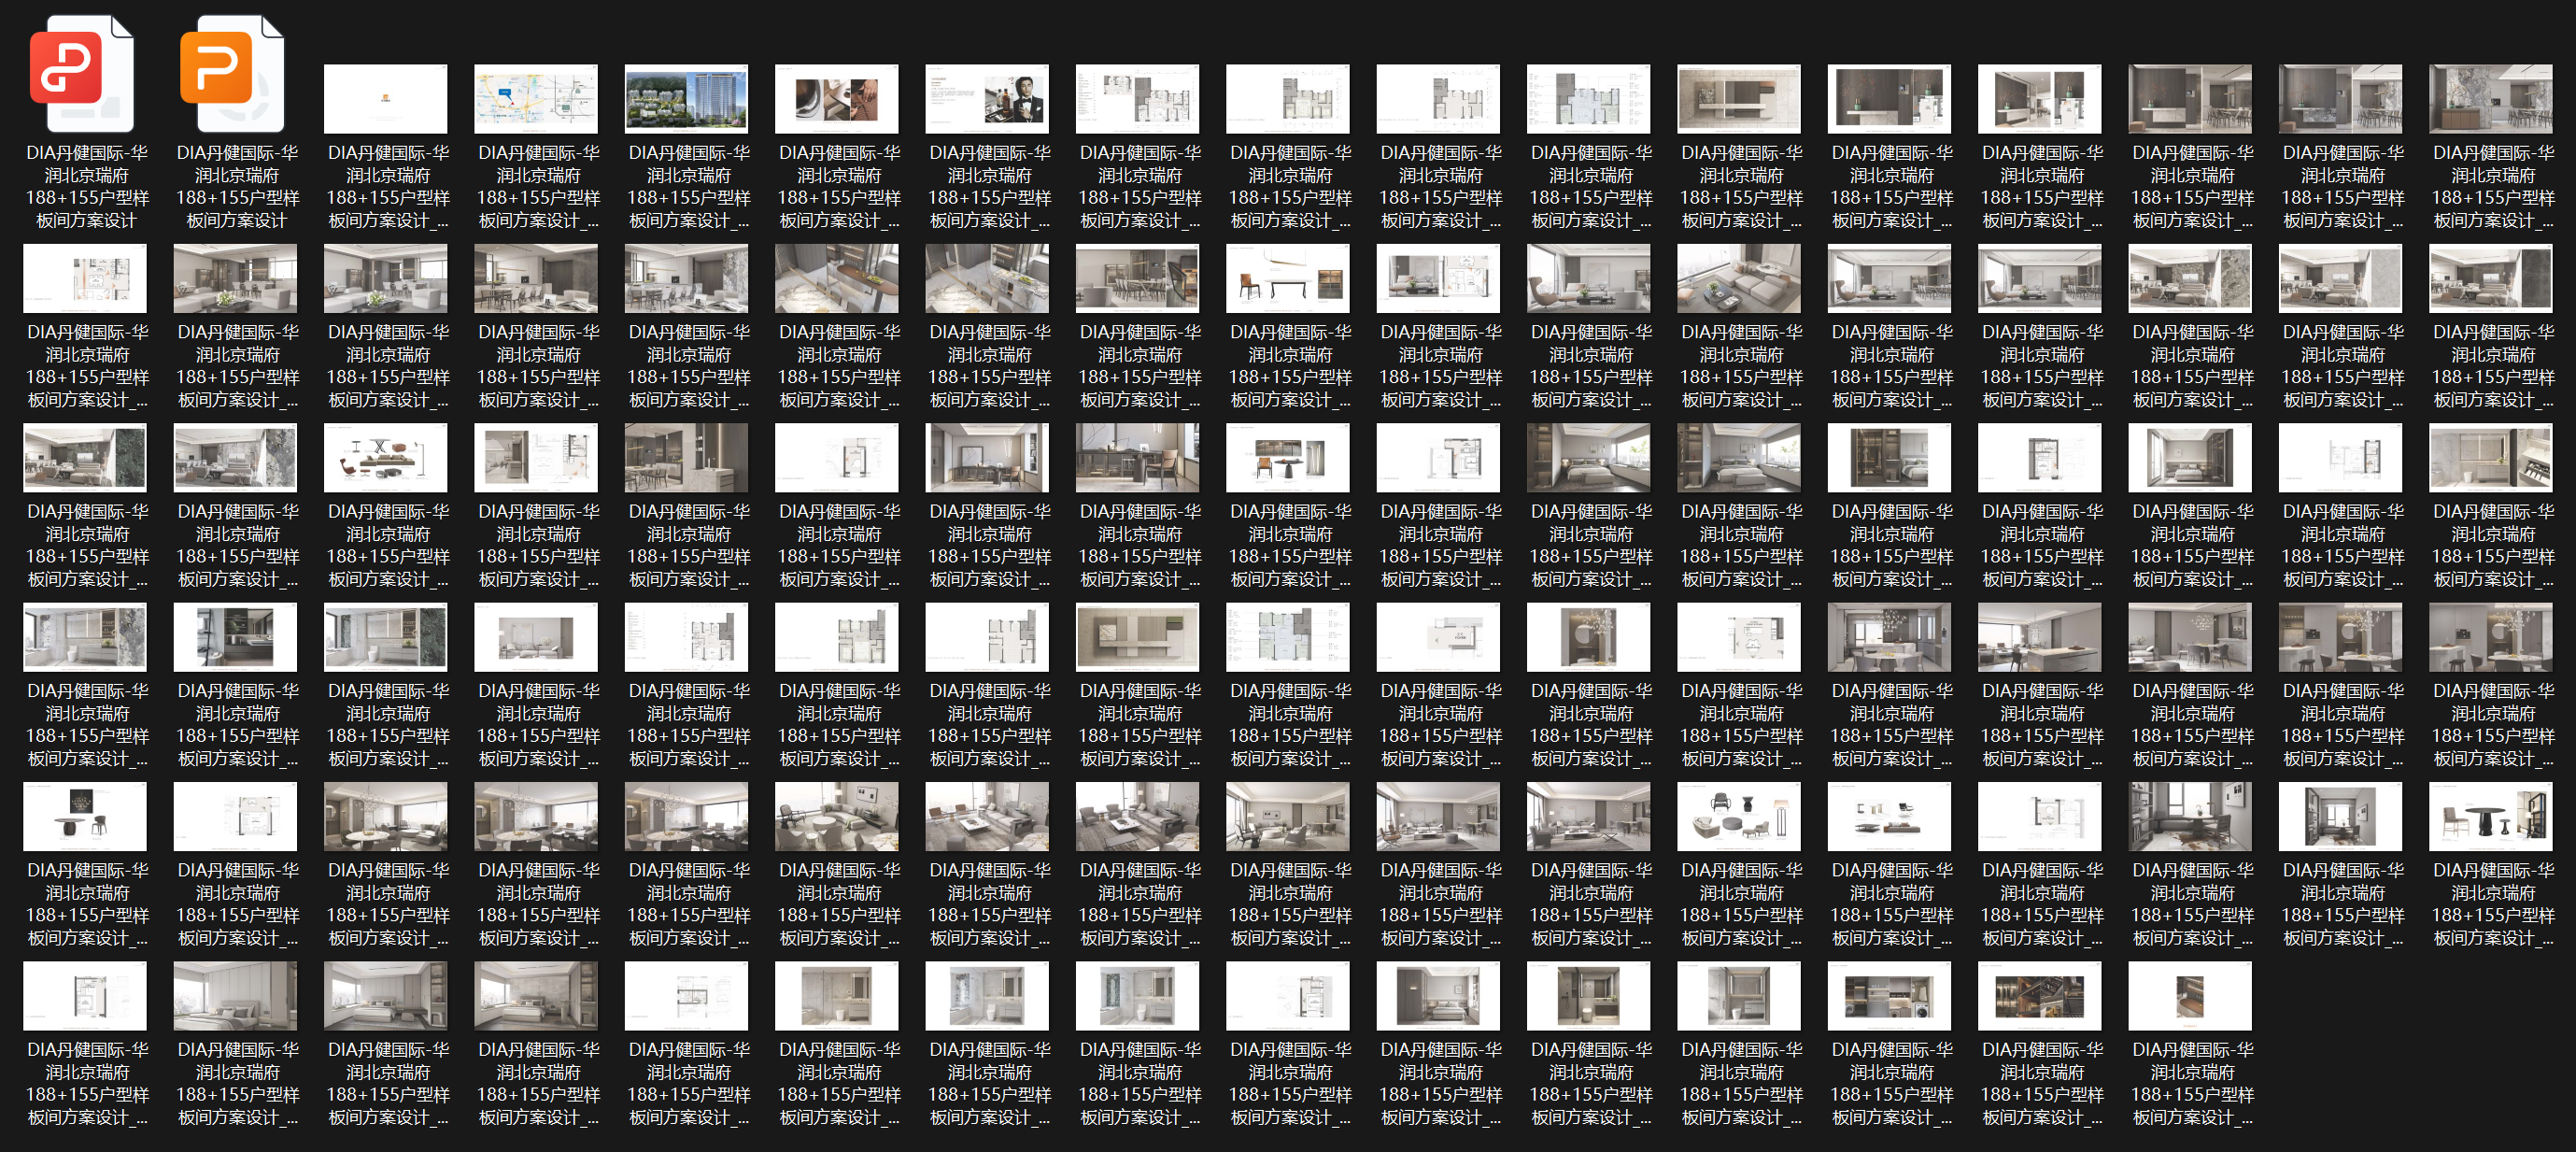The image size is (2576, 1152).
Task: Click the filename label under the PDF icon
Action: click(x=86, y=187)
